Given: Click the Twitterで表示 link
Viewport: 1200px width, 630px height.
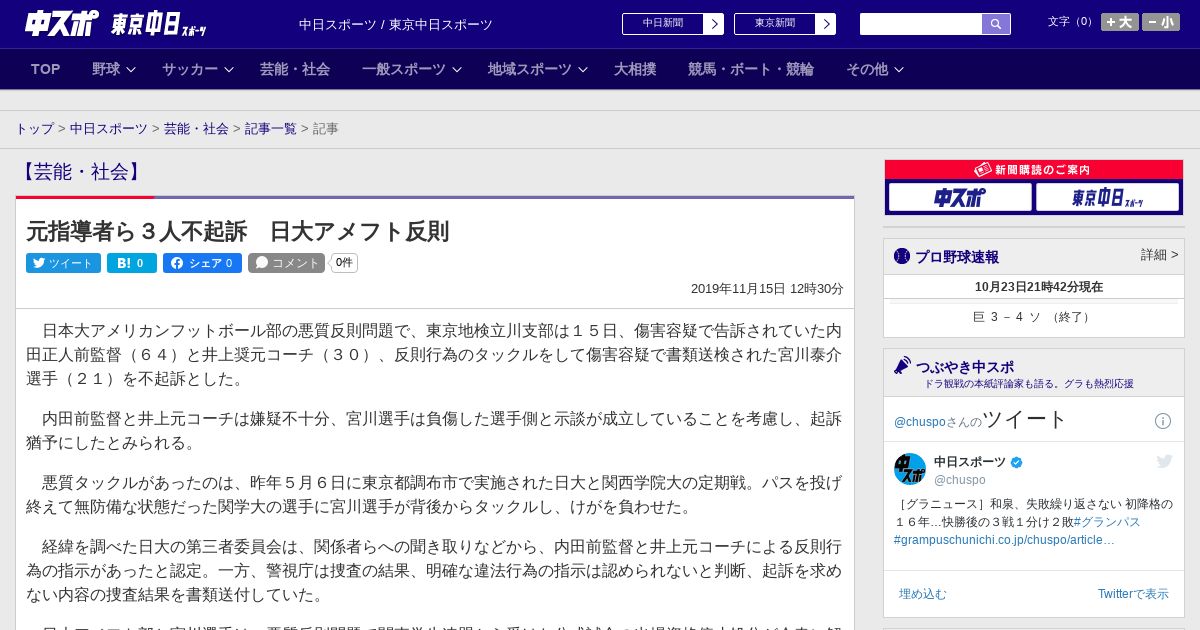Looking at the screenshot, I should tap(1133, 594).
